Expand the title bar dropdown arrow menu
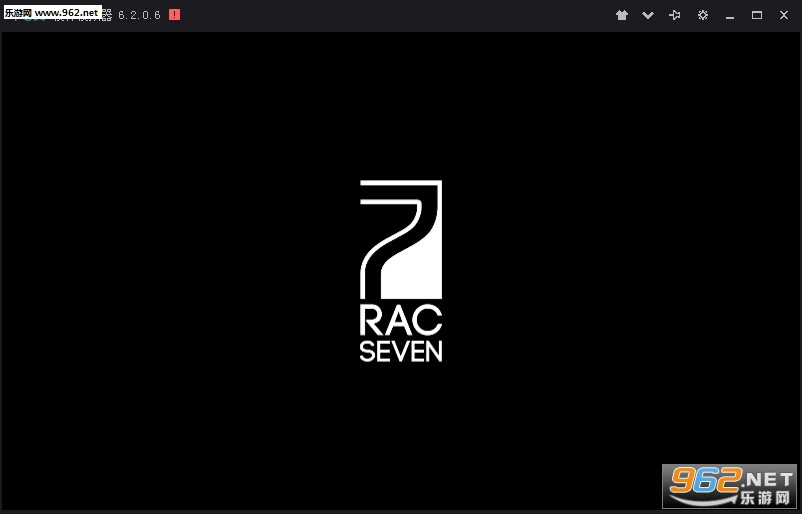Screen dimensions: 802x514 tap(648, 15)
